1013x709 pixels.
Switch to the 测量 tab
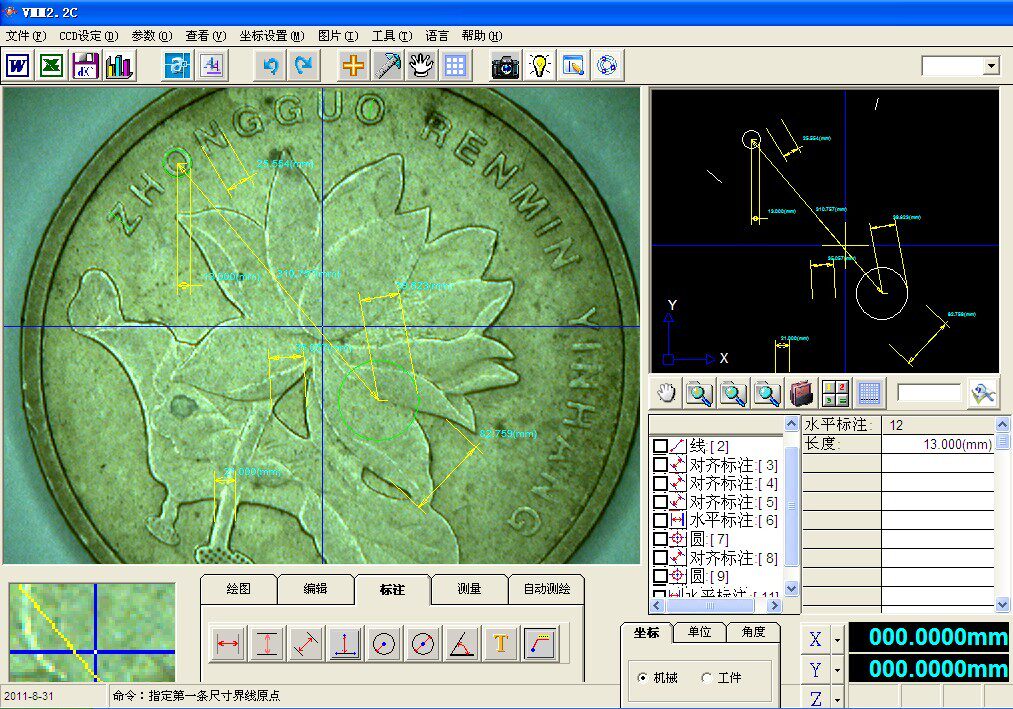[469, 589]
